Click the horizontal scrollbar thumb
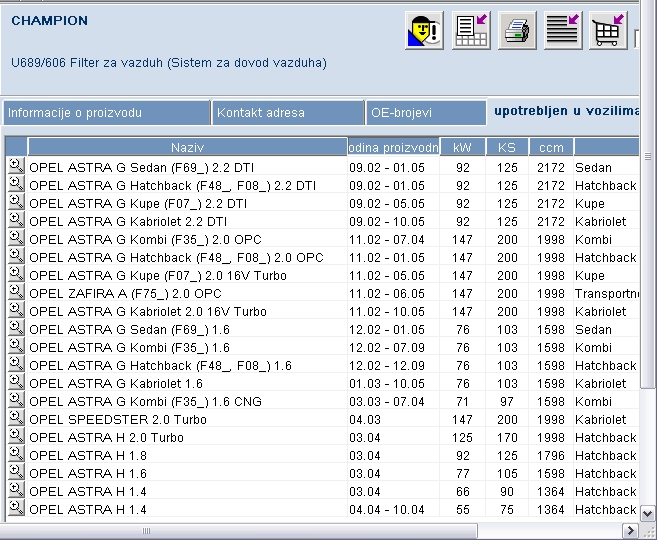Viewport: 657px width, 540px height. (x=239, y=531)
